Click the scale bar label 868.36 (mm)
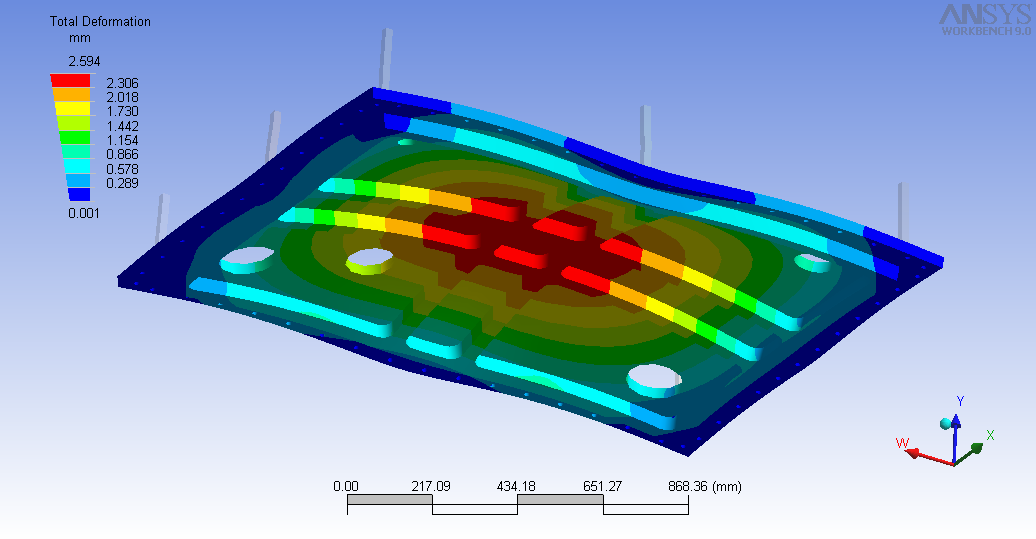The image size is (1036, 539). tap(704, 486)
